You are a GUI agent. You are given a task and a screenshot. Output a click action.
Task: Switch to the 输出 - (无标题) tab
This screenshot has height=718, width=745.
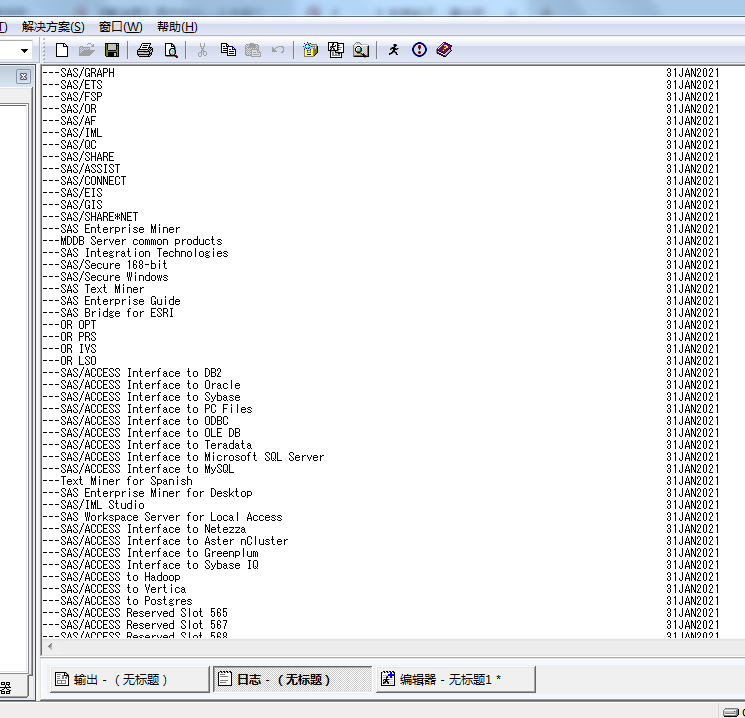tap(129, 680)
